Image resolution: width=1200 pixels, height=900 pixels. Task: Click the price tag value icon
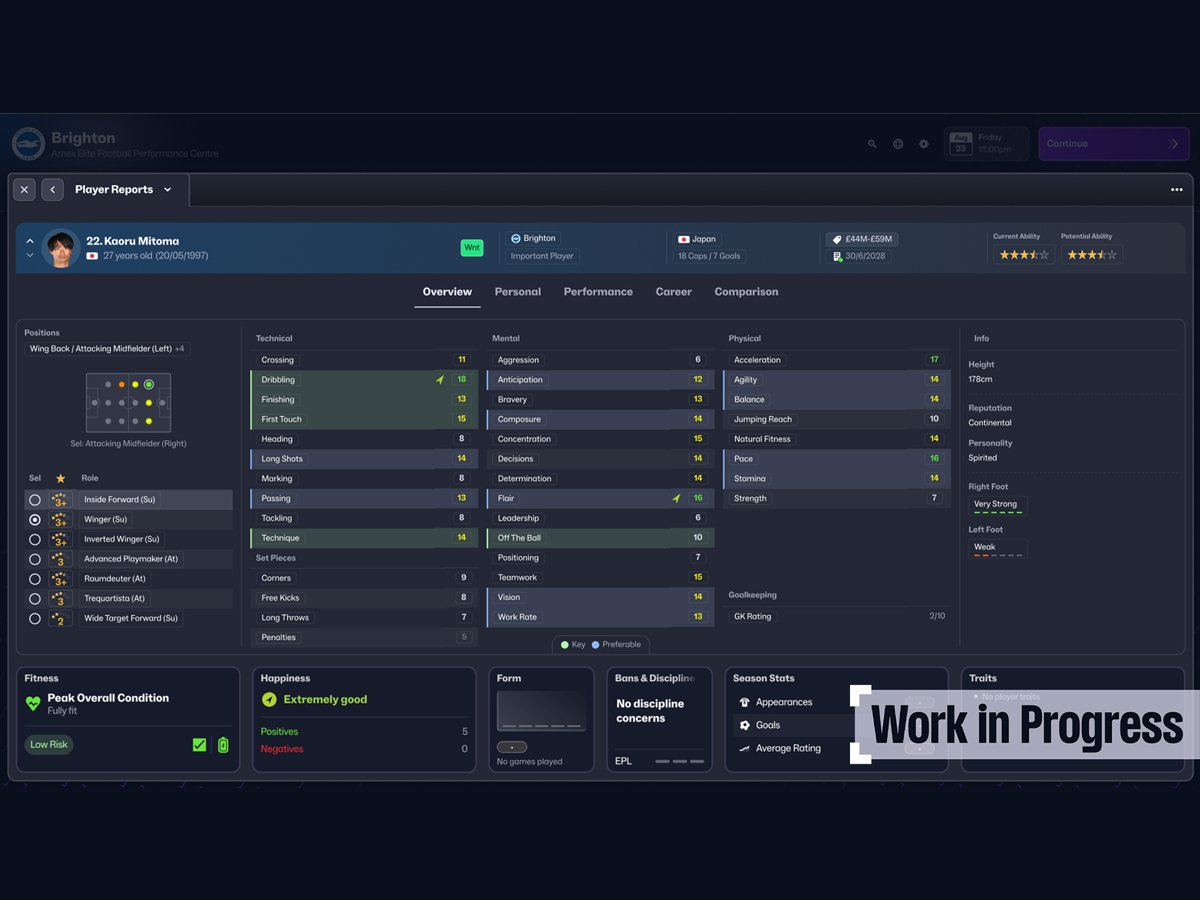[836, 239]
